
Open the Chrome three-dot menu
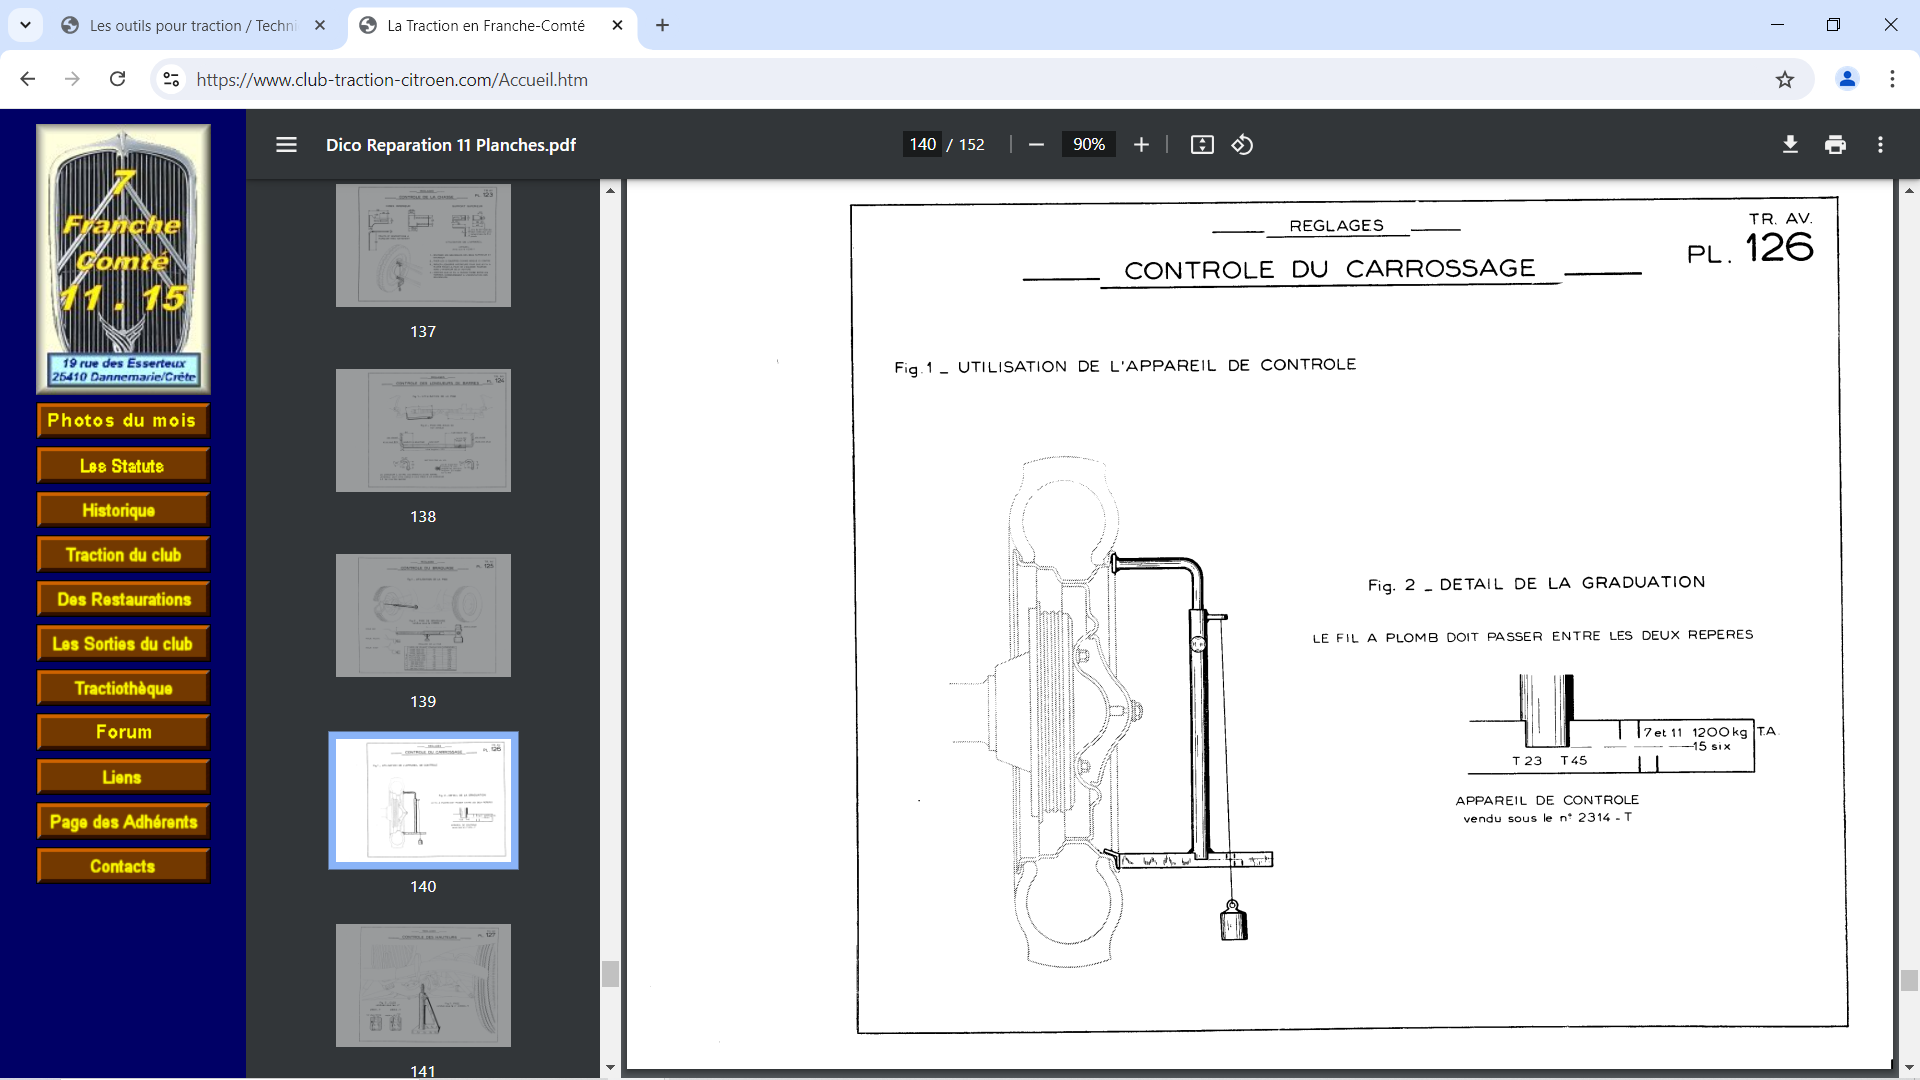(x=1892, y=79)
